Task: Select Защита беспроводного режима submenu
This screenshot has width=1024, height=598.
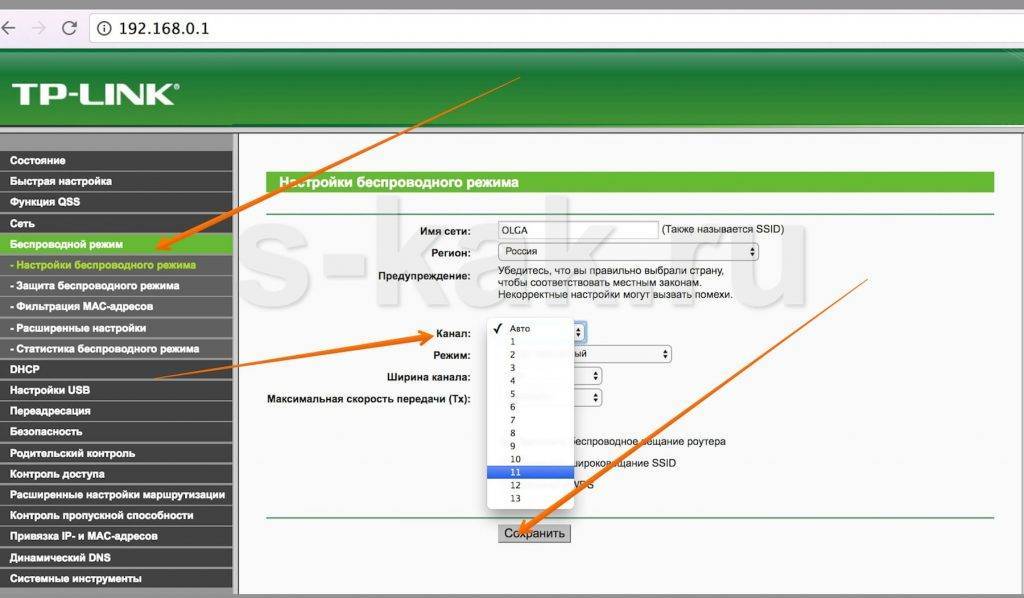Action: pos(116,286)
